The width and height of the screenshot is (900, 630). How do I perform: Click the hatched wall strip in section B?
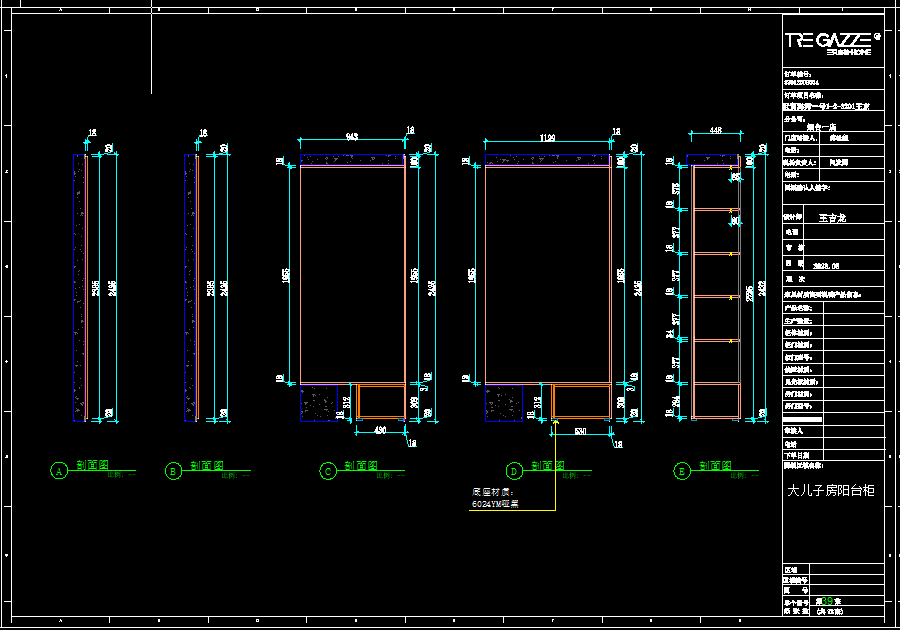(x=190, y=287)
